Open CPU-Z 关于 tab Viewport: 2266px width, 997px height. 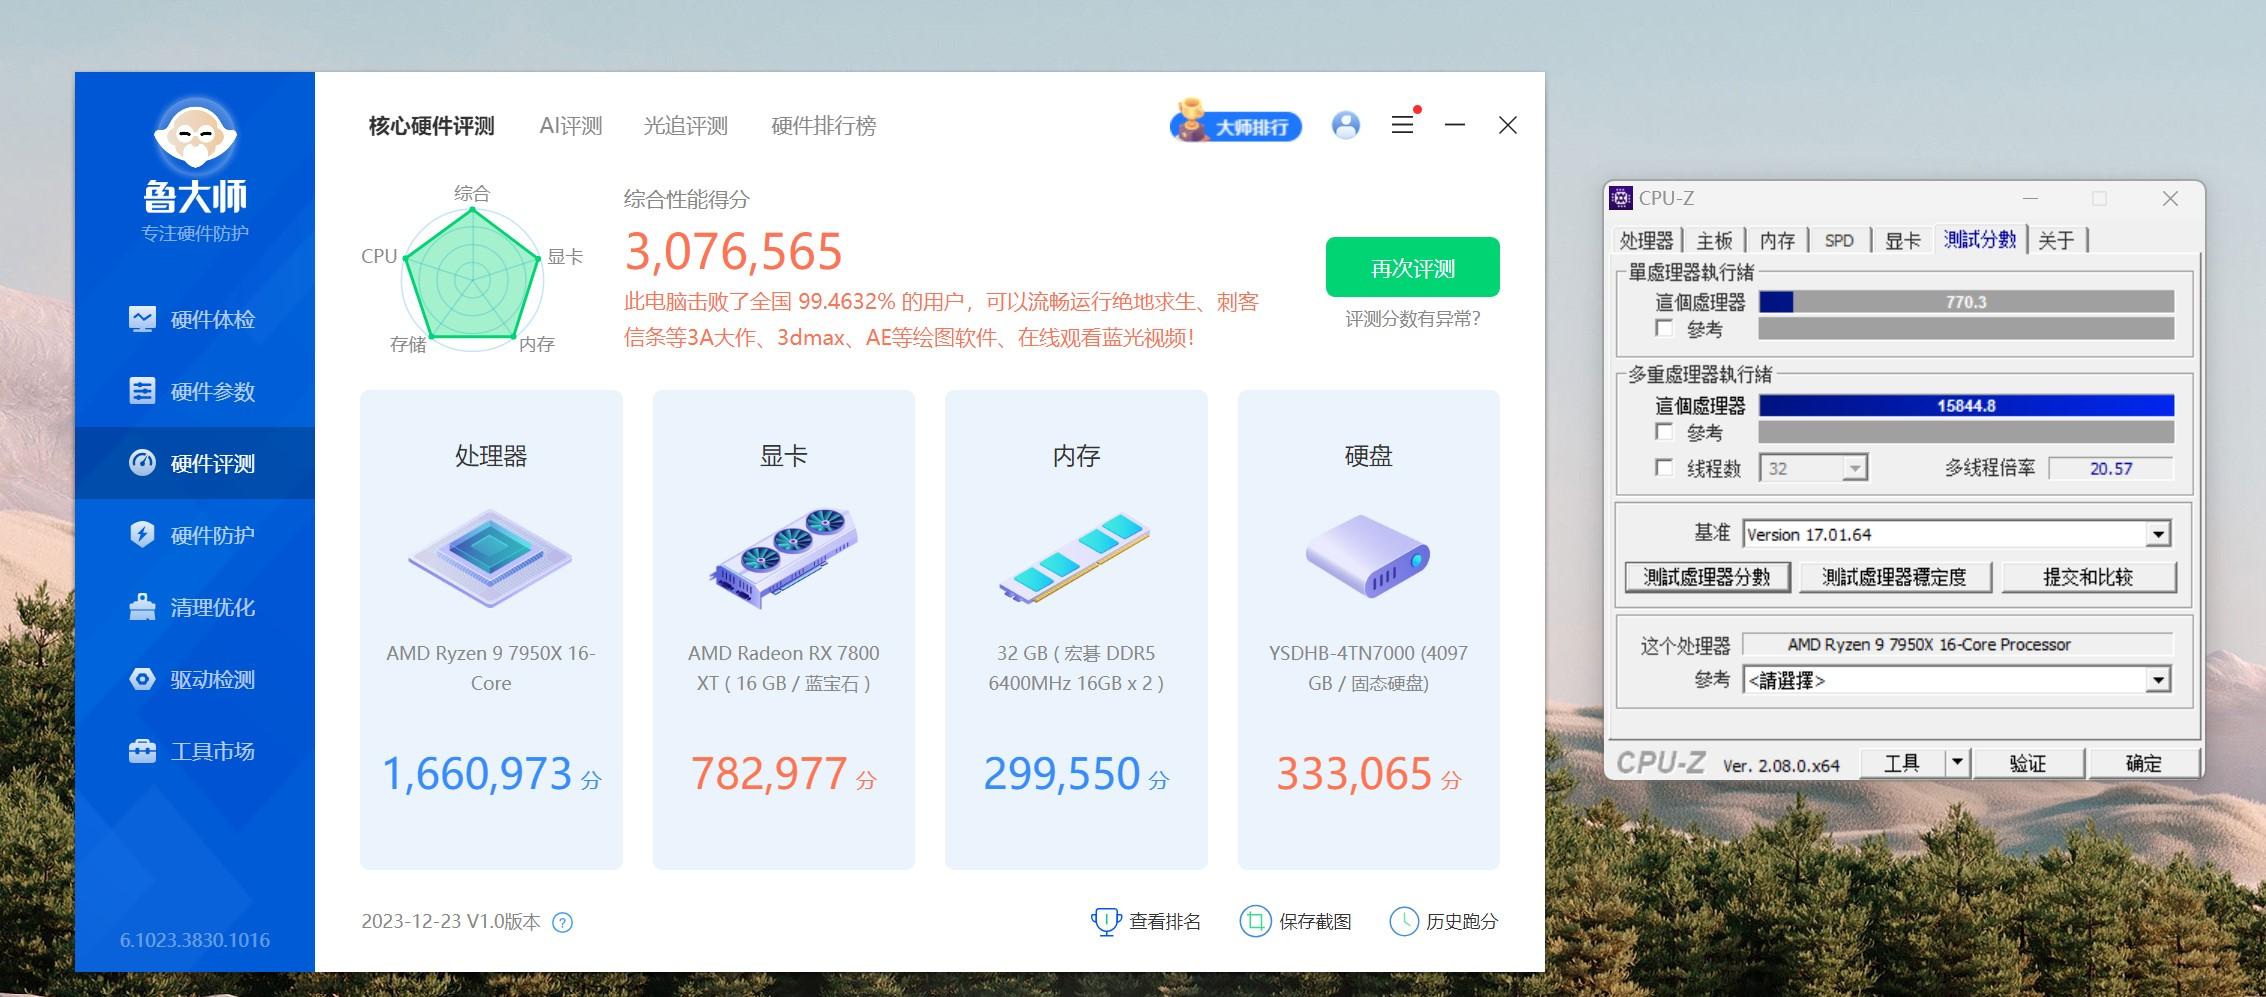click(x=2057, y=240)
